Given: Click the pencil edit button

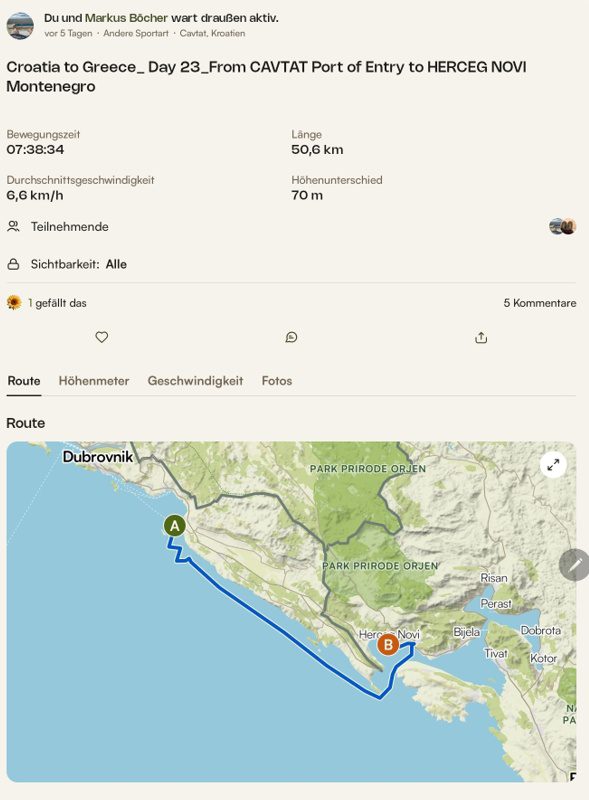Looking at the screenshot, I should tap(575, 565).
